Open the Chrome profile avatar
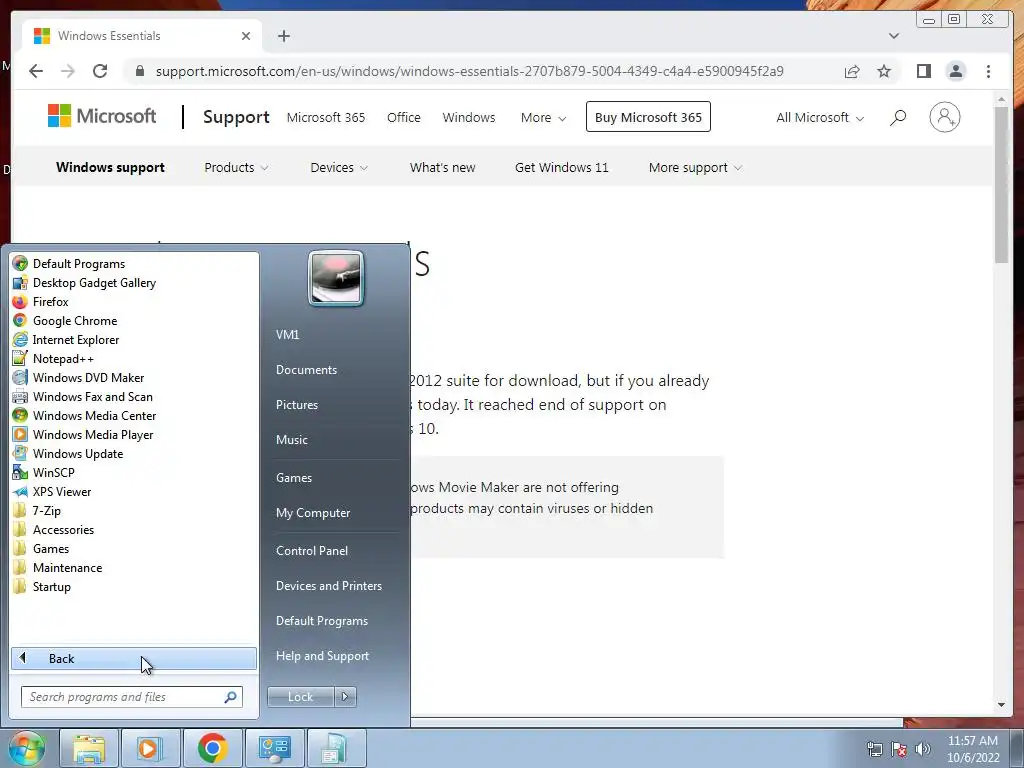 pyautogui.click(x=955, y=71)
